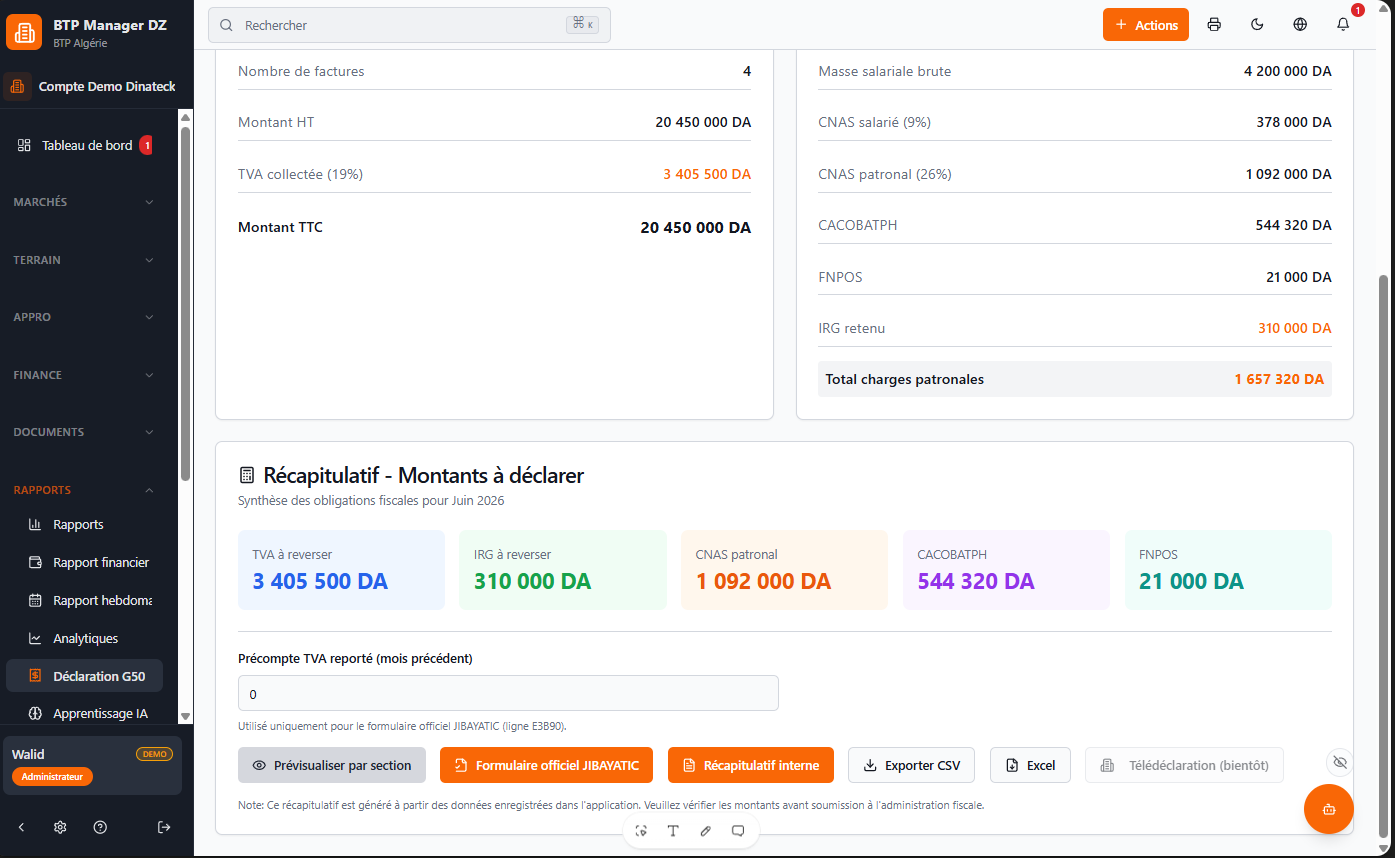Click the CNAS patronal summary card
Viewport: 1395px width, 858px height.
pyautogui.click(x=785, y=570)
